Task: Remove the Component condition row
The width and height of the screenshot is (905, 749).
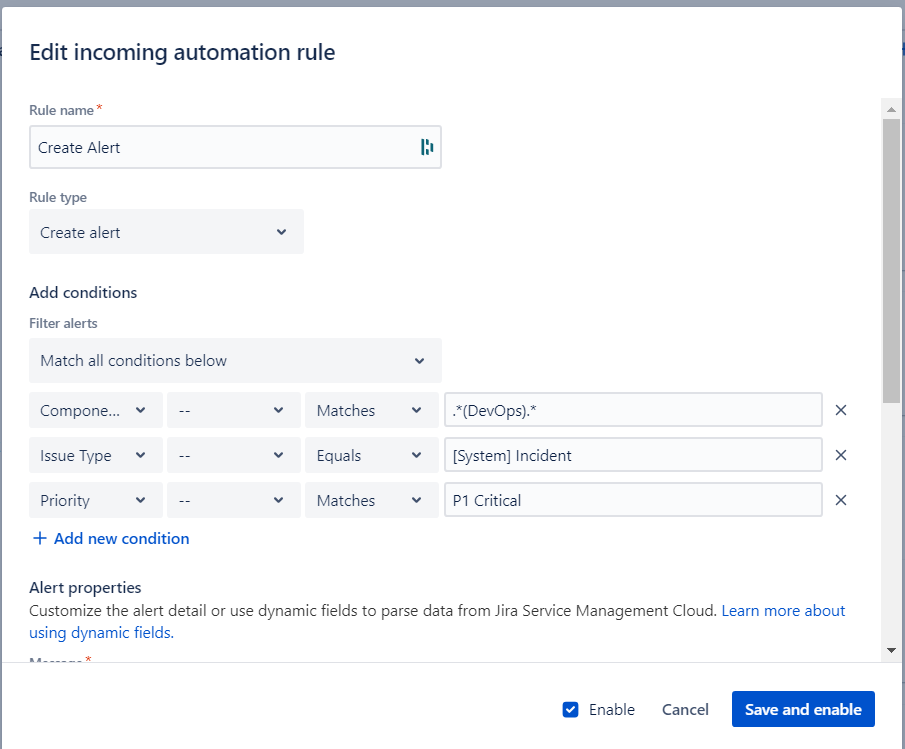Action: [x=840, y=410]
